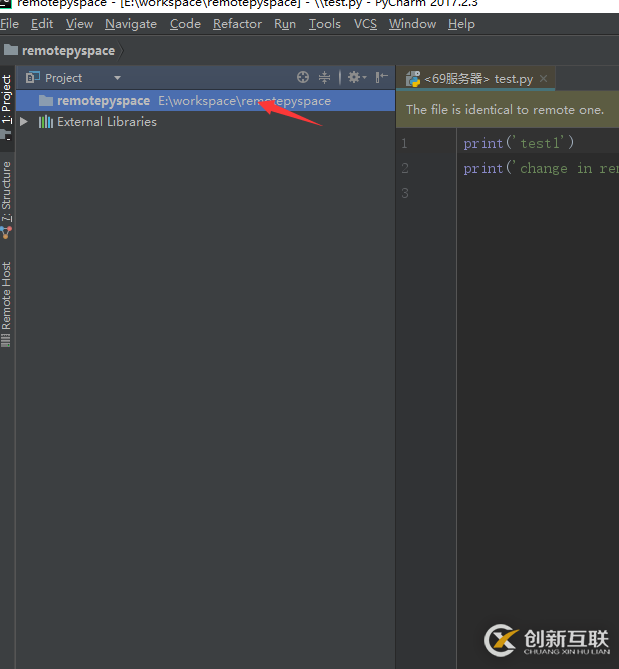The width and height of the screenshot is (619, 669).
Task: Expand the External Libraries node
Action: 24,122
